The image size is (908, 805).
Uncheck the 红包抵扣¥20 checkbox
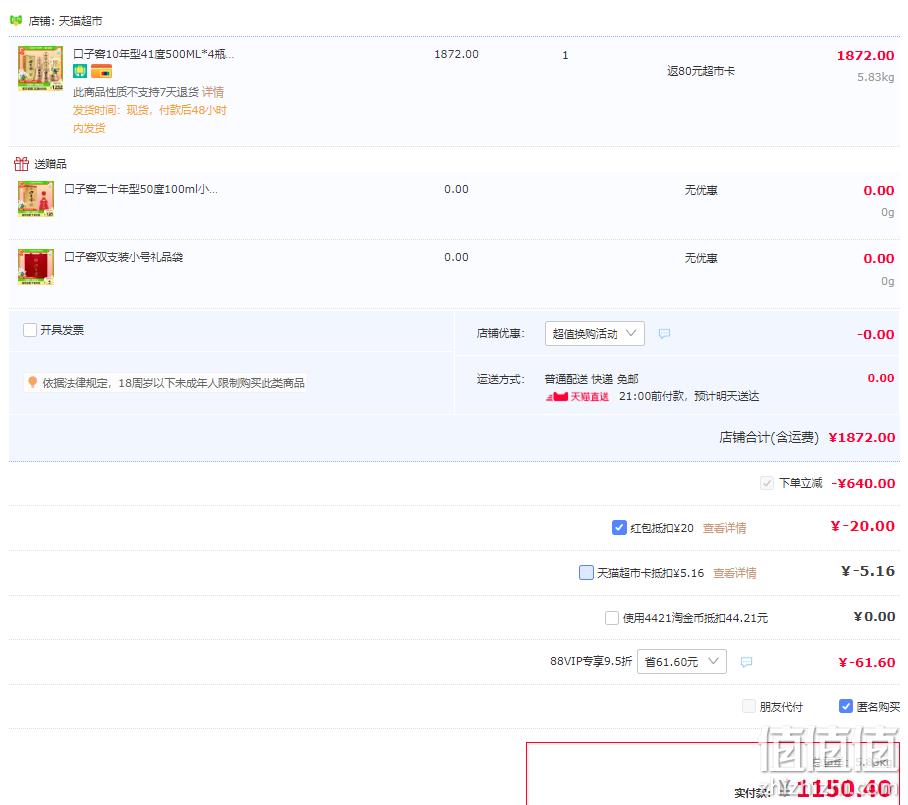tap(618, 528)
